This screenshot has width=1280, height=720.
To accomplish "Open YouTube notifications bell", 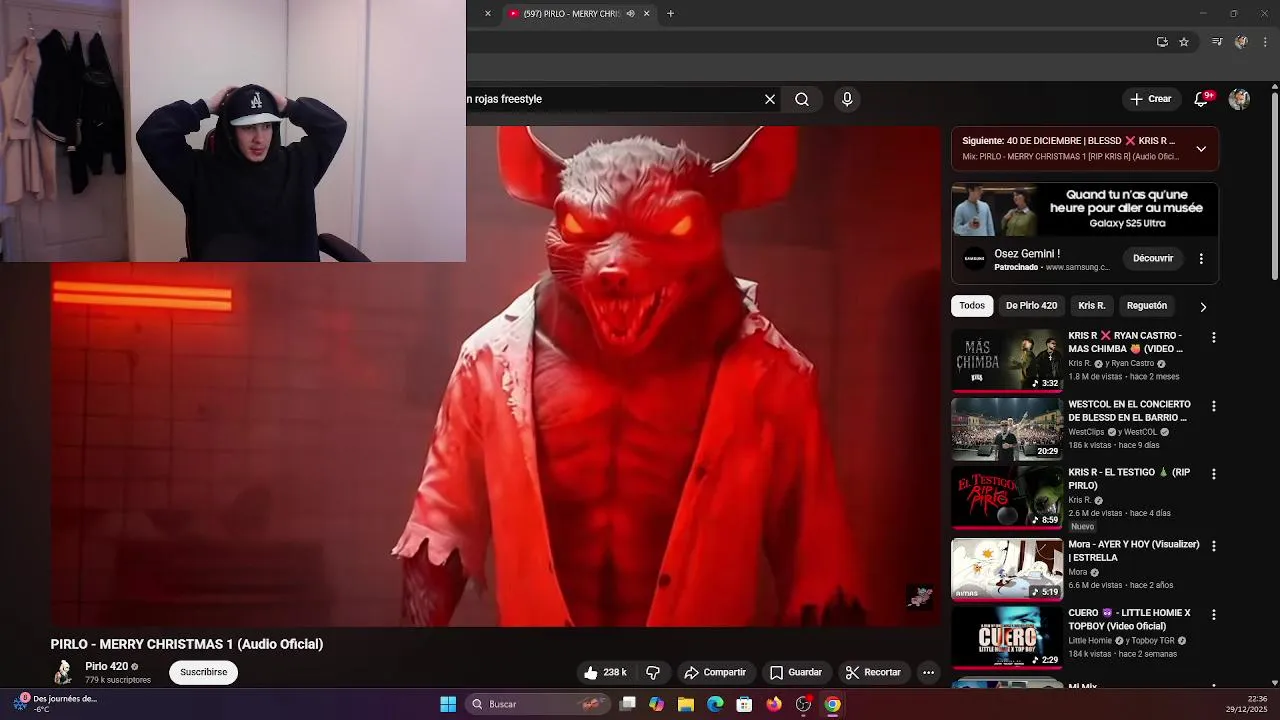I will [1202, 99].
